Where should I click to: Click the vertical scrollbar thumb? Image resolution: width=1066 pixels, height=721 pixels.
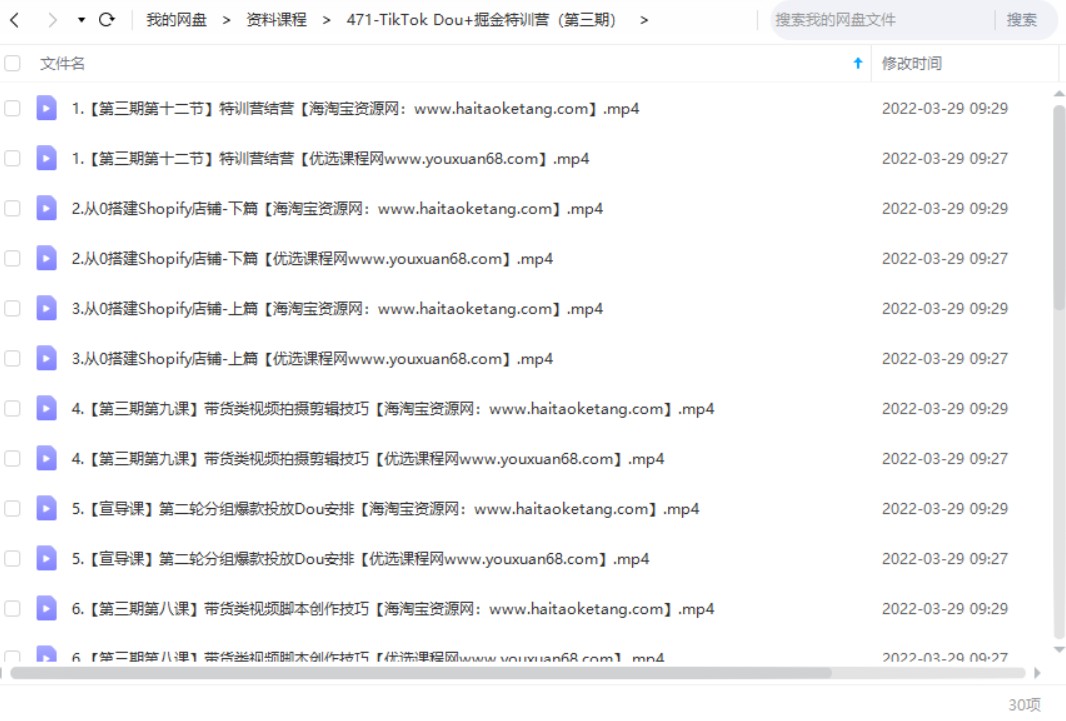tap(1059, 208)
